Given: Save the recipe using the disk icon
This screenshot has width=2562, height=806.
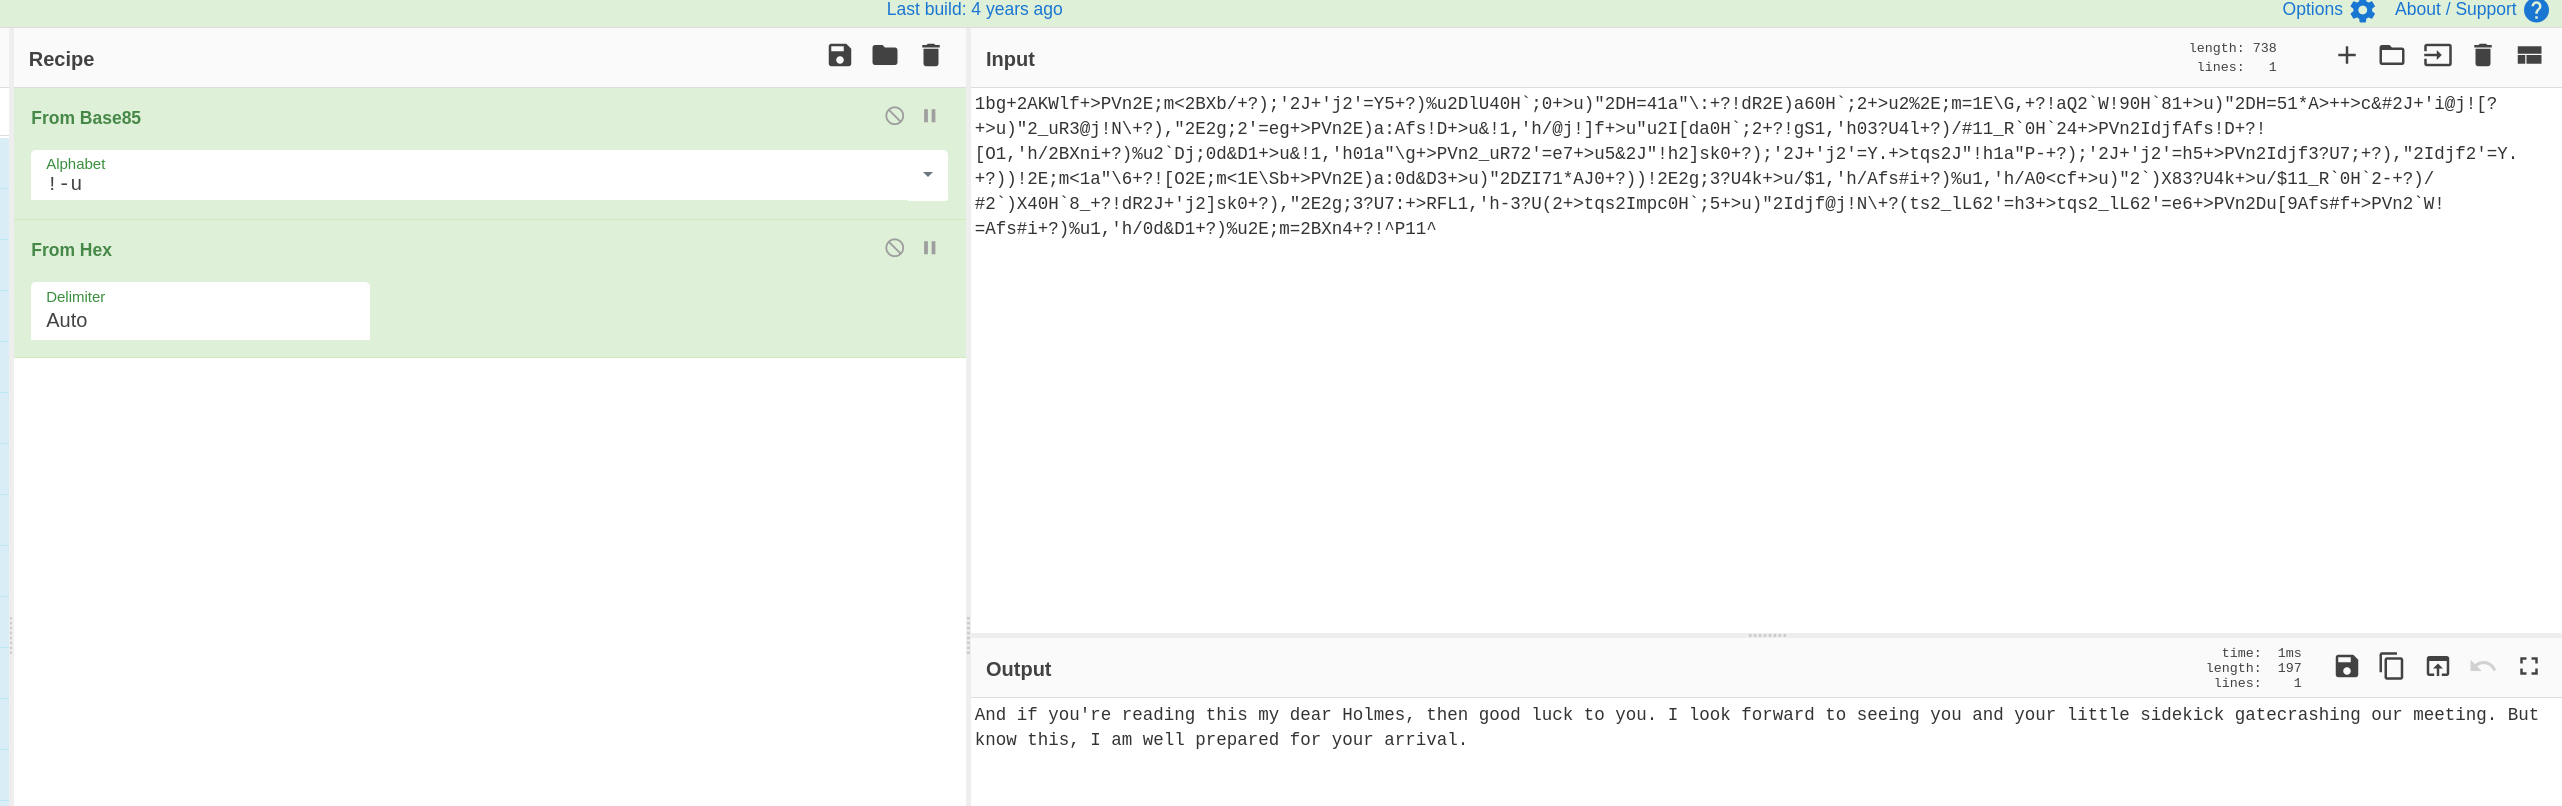Looking at the screenshot, I should click(x=840, y=56).
